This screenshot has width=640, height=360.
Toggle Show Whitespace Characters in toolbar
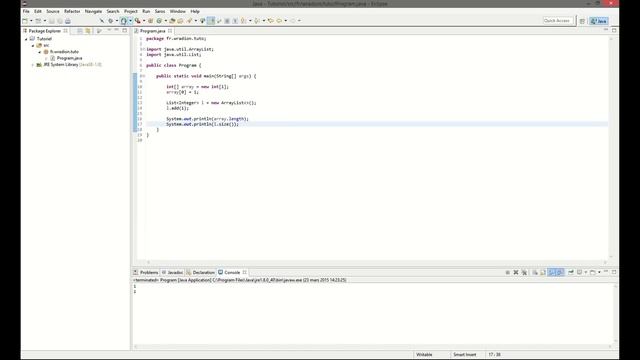point(235,21)
